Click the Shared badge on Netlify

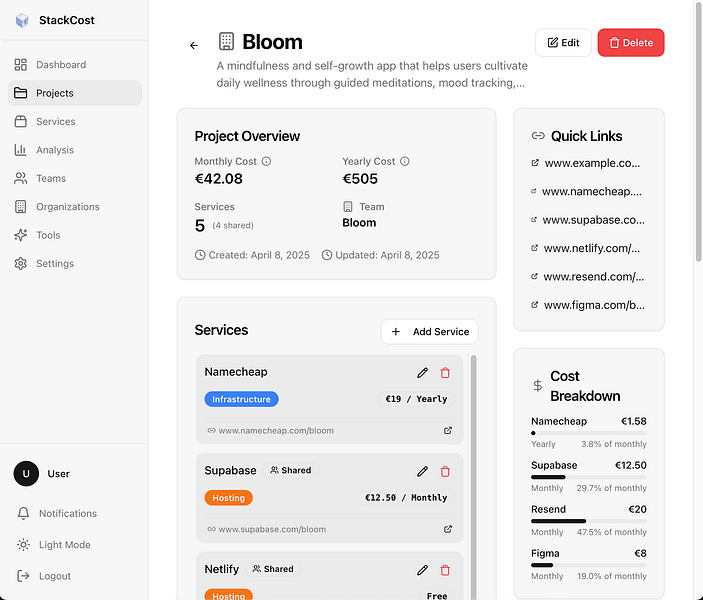tap(273, 569)
